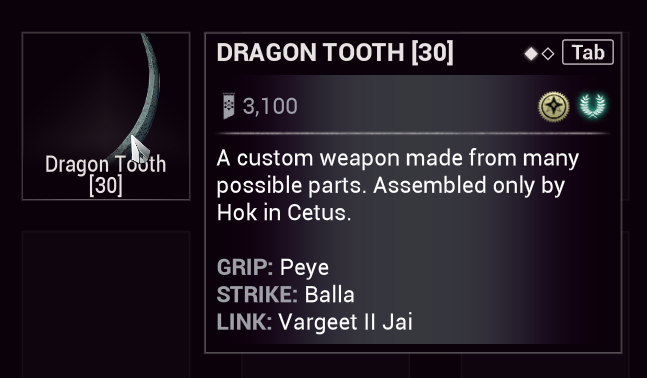Click the DRAGON TOOTH tooltip header title
This screenshot has height=378, width=647.
(x=335, y=53)
